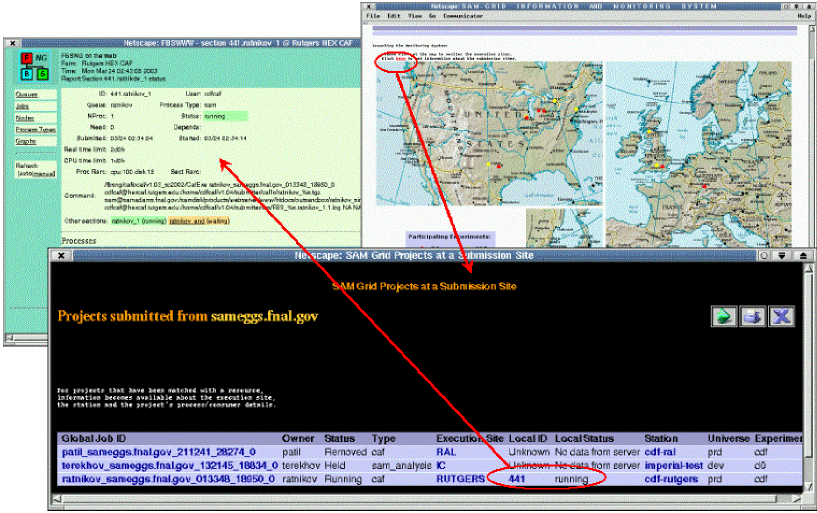Click the FBSNG logo icon

33,67
